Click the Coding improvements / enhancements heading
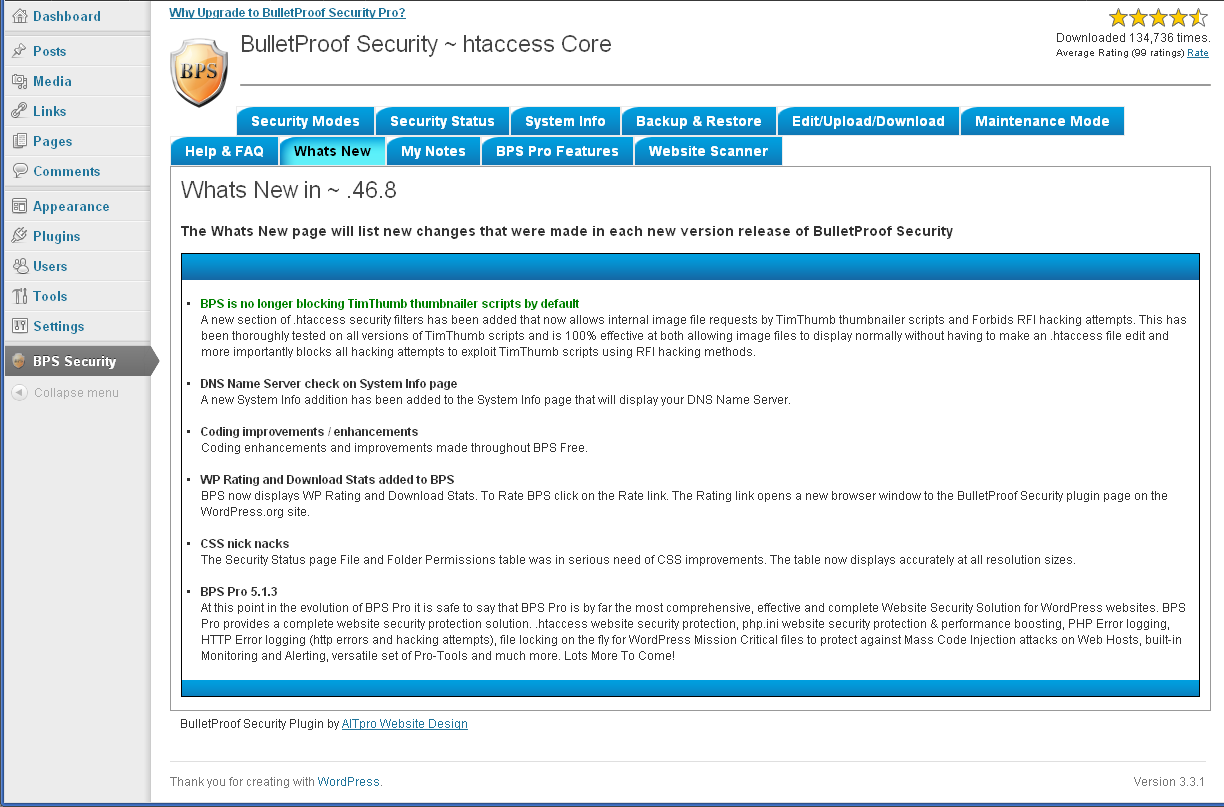This screenshot has height=807, width=1224. click(309, 432)
